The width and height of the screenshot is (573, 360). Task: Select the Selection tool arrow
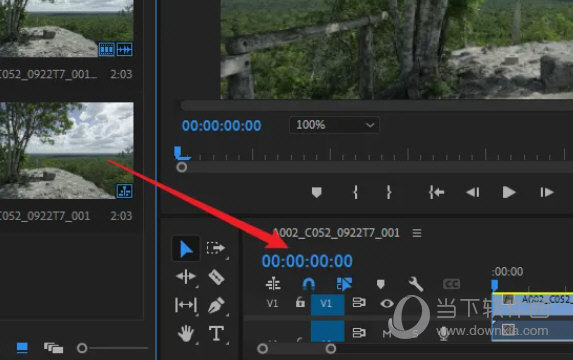[186, 249]
